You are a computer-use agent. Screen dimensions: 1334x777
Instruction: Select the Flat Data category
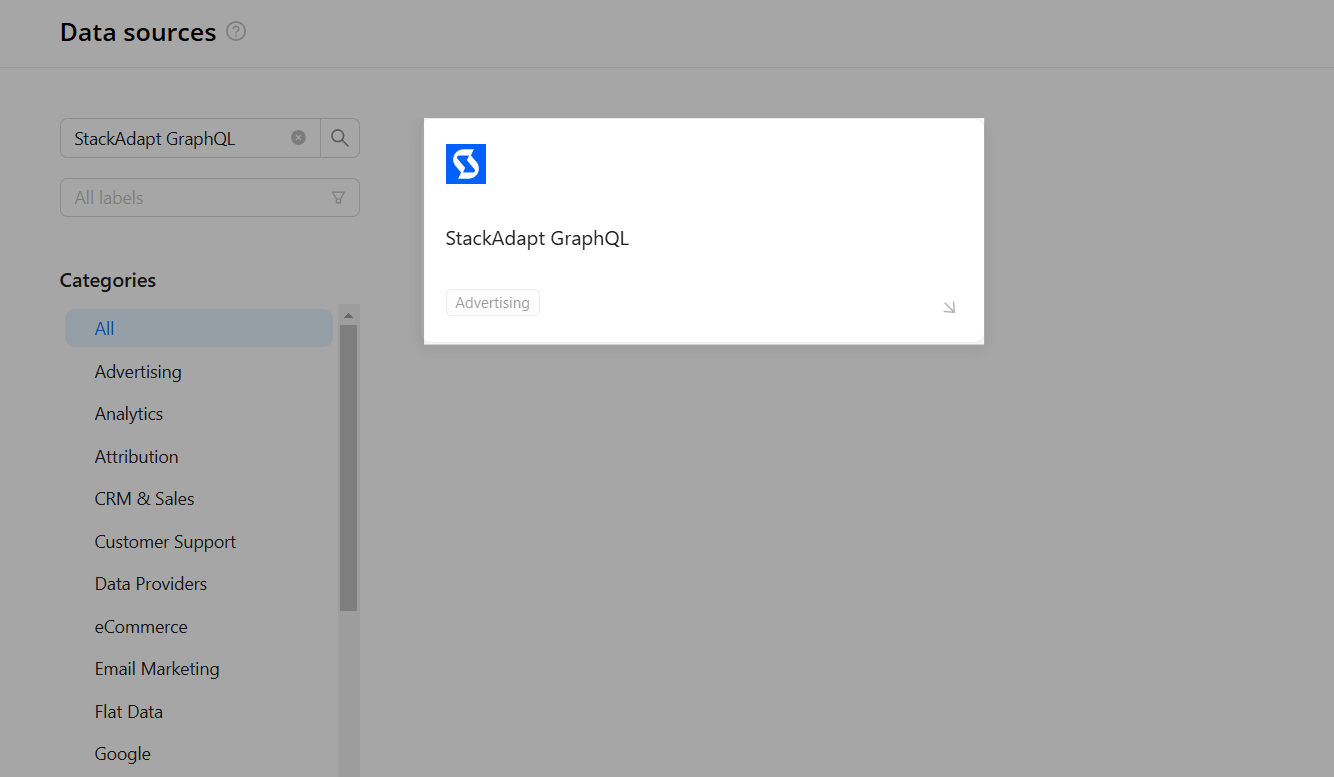129,711
